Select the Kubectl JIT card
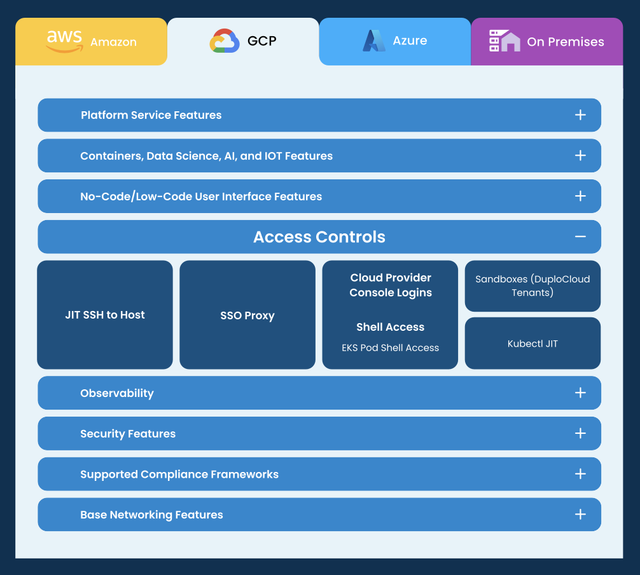 point(533,343)
